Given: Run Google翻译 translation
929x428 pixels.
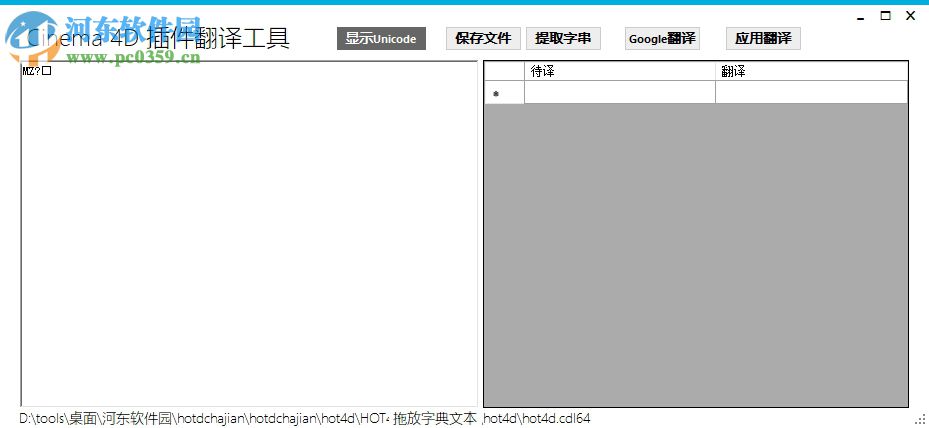Looking at the screenshot, I should [x=662, y=39].
